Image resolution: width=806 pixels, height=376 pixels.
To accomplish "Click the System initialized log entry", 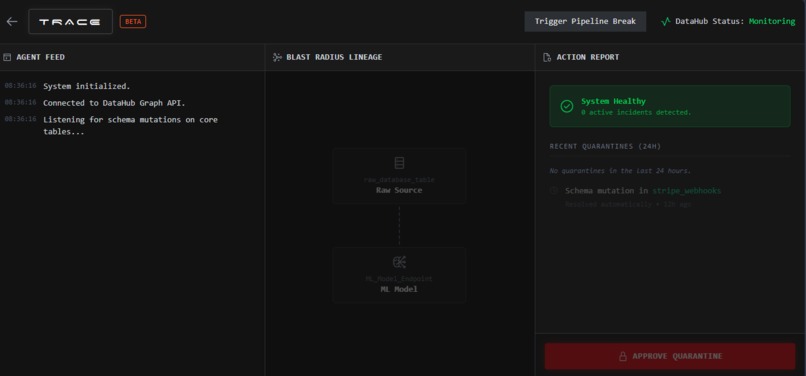I will click(86, 86).
